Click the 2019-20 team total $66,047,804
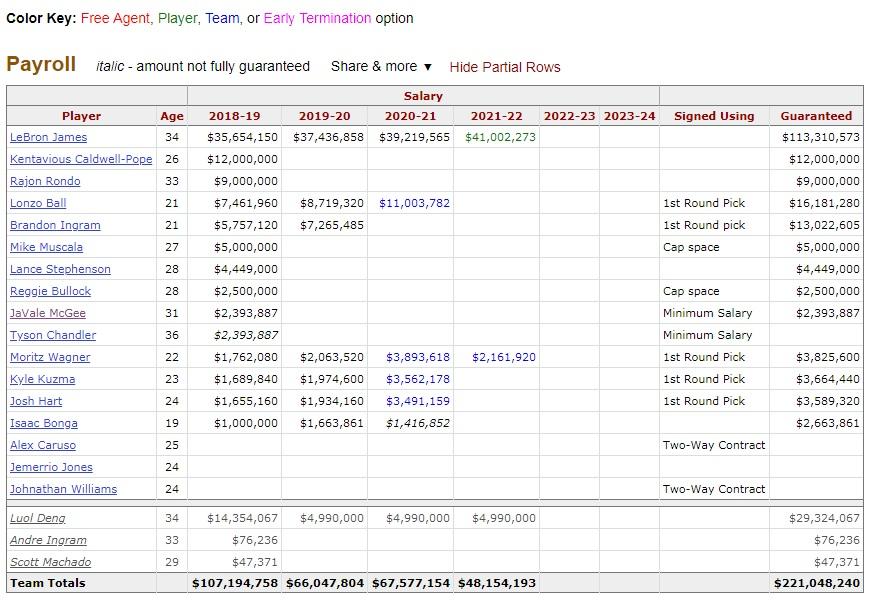This screenshot has width=877, height=608. coord(325,583)
